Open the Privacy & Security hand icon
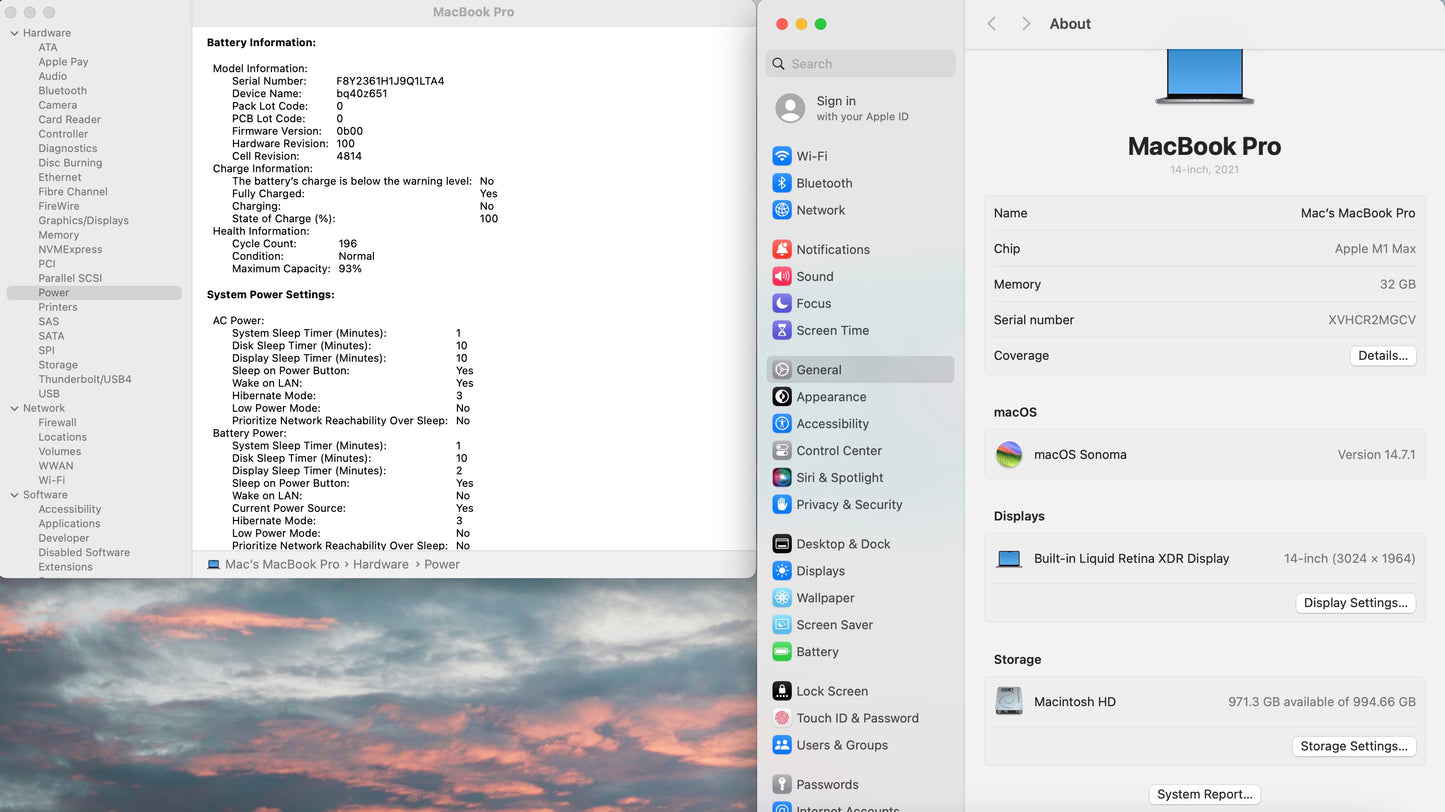Screen dimensions: 1445x812 tap(782, 505)
